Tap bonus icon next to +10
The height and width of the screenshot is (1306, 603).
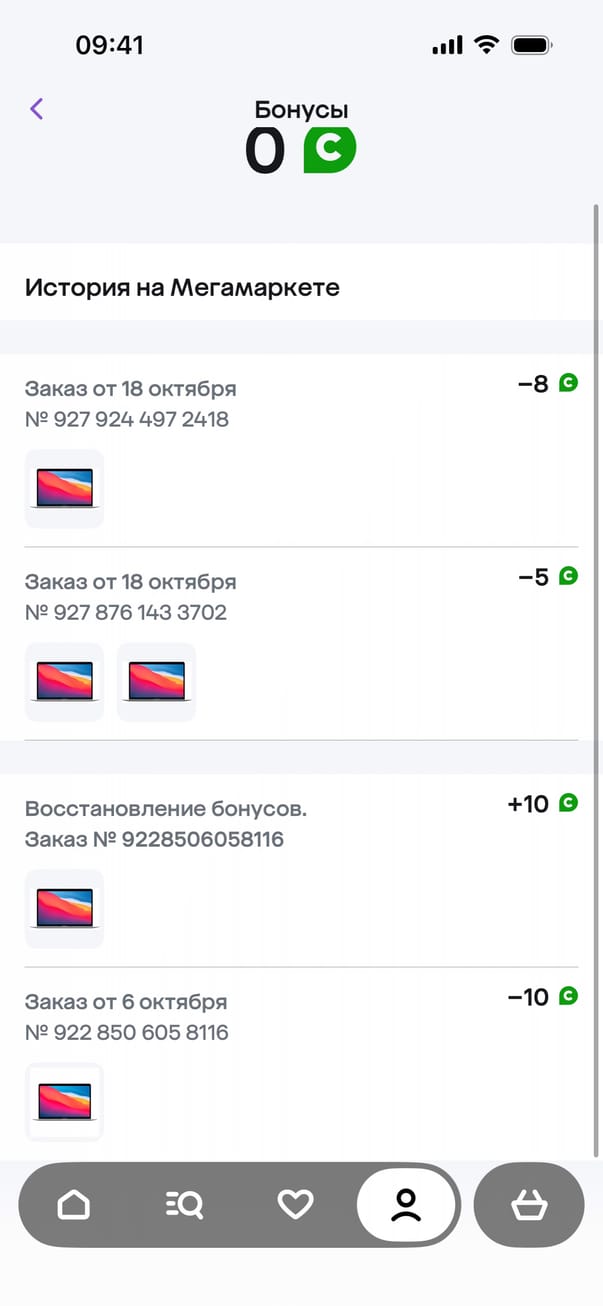[x=568, y=803]
